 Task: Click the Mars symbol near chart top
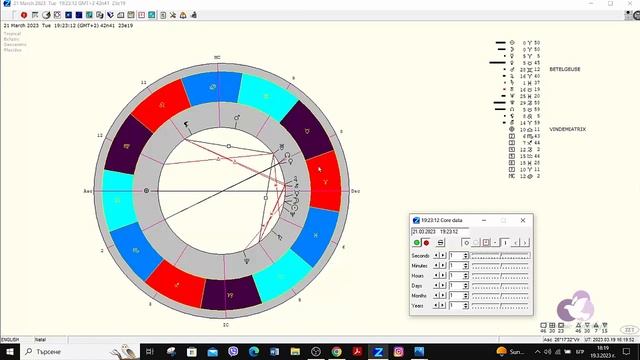pos(237,118)
